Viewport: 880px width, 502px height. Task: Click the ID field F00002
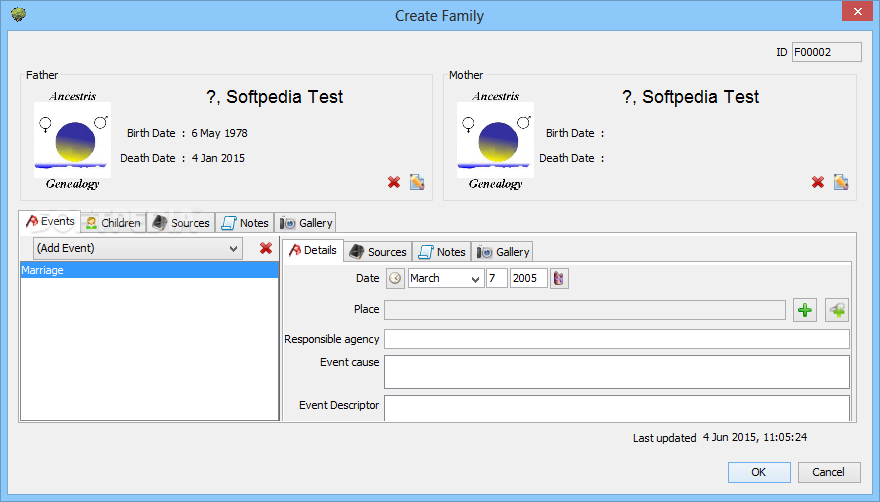tap(826, 52)
